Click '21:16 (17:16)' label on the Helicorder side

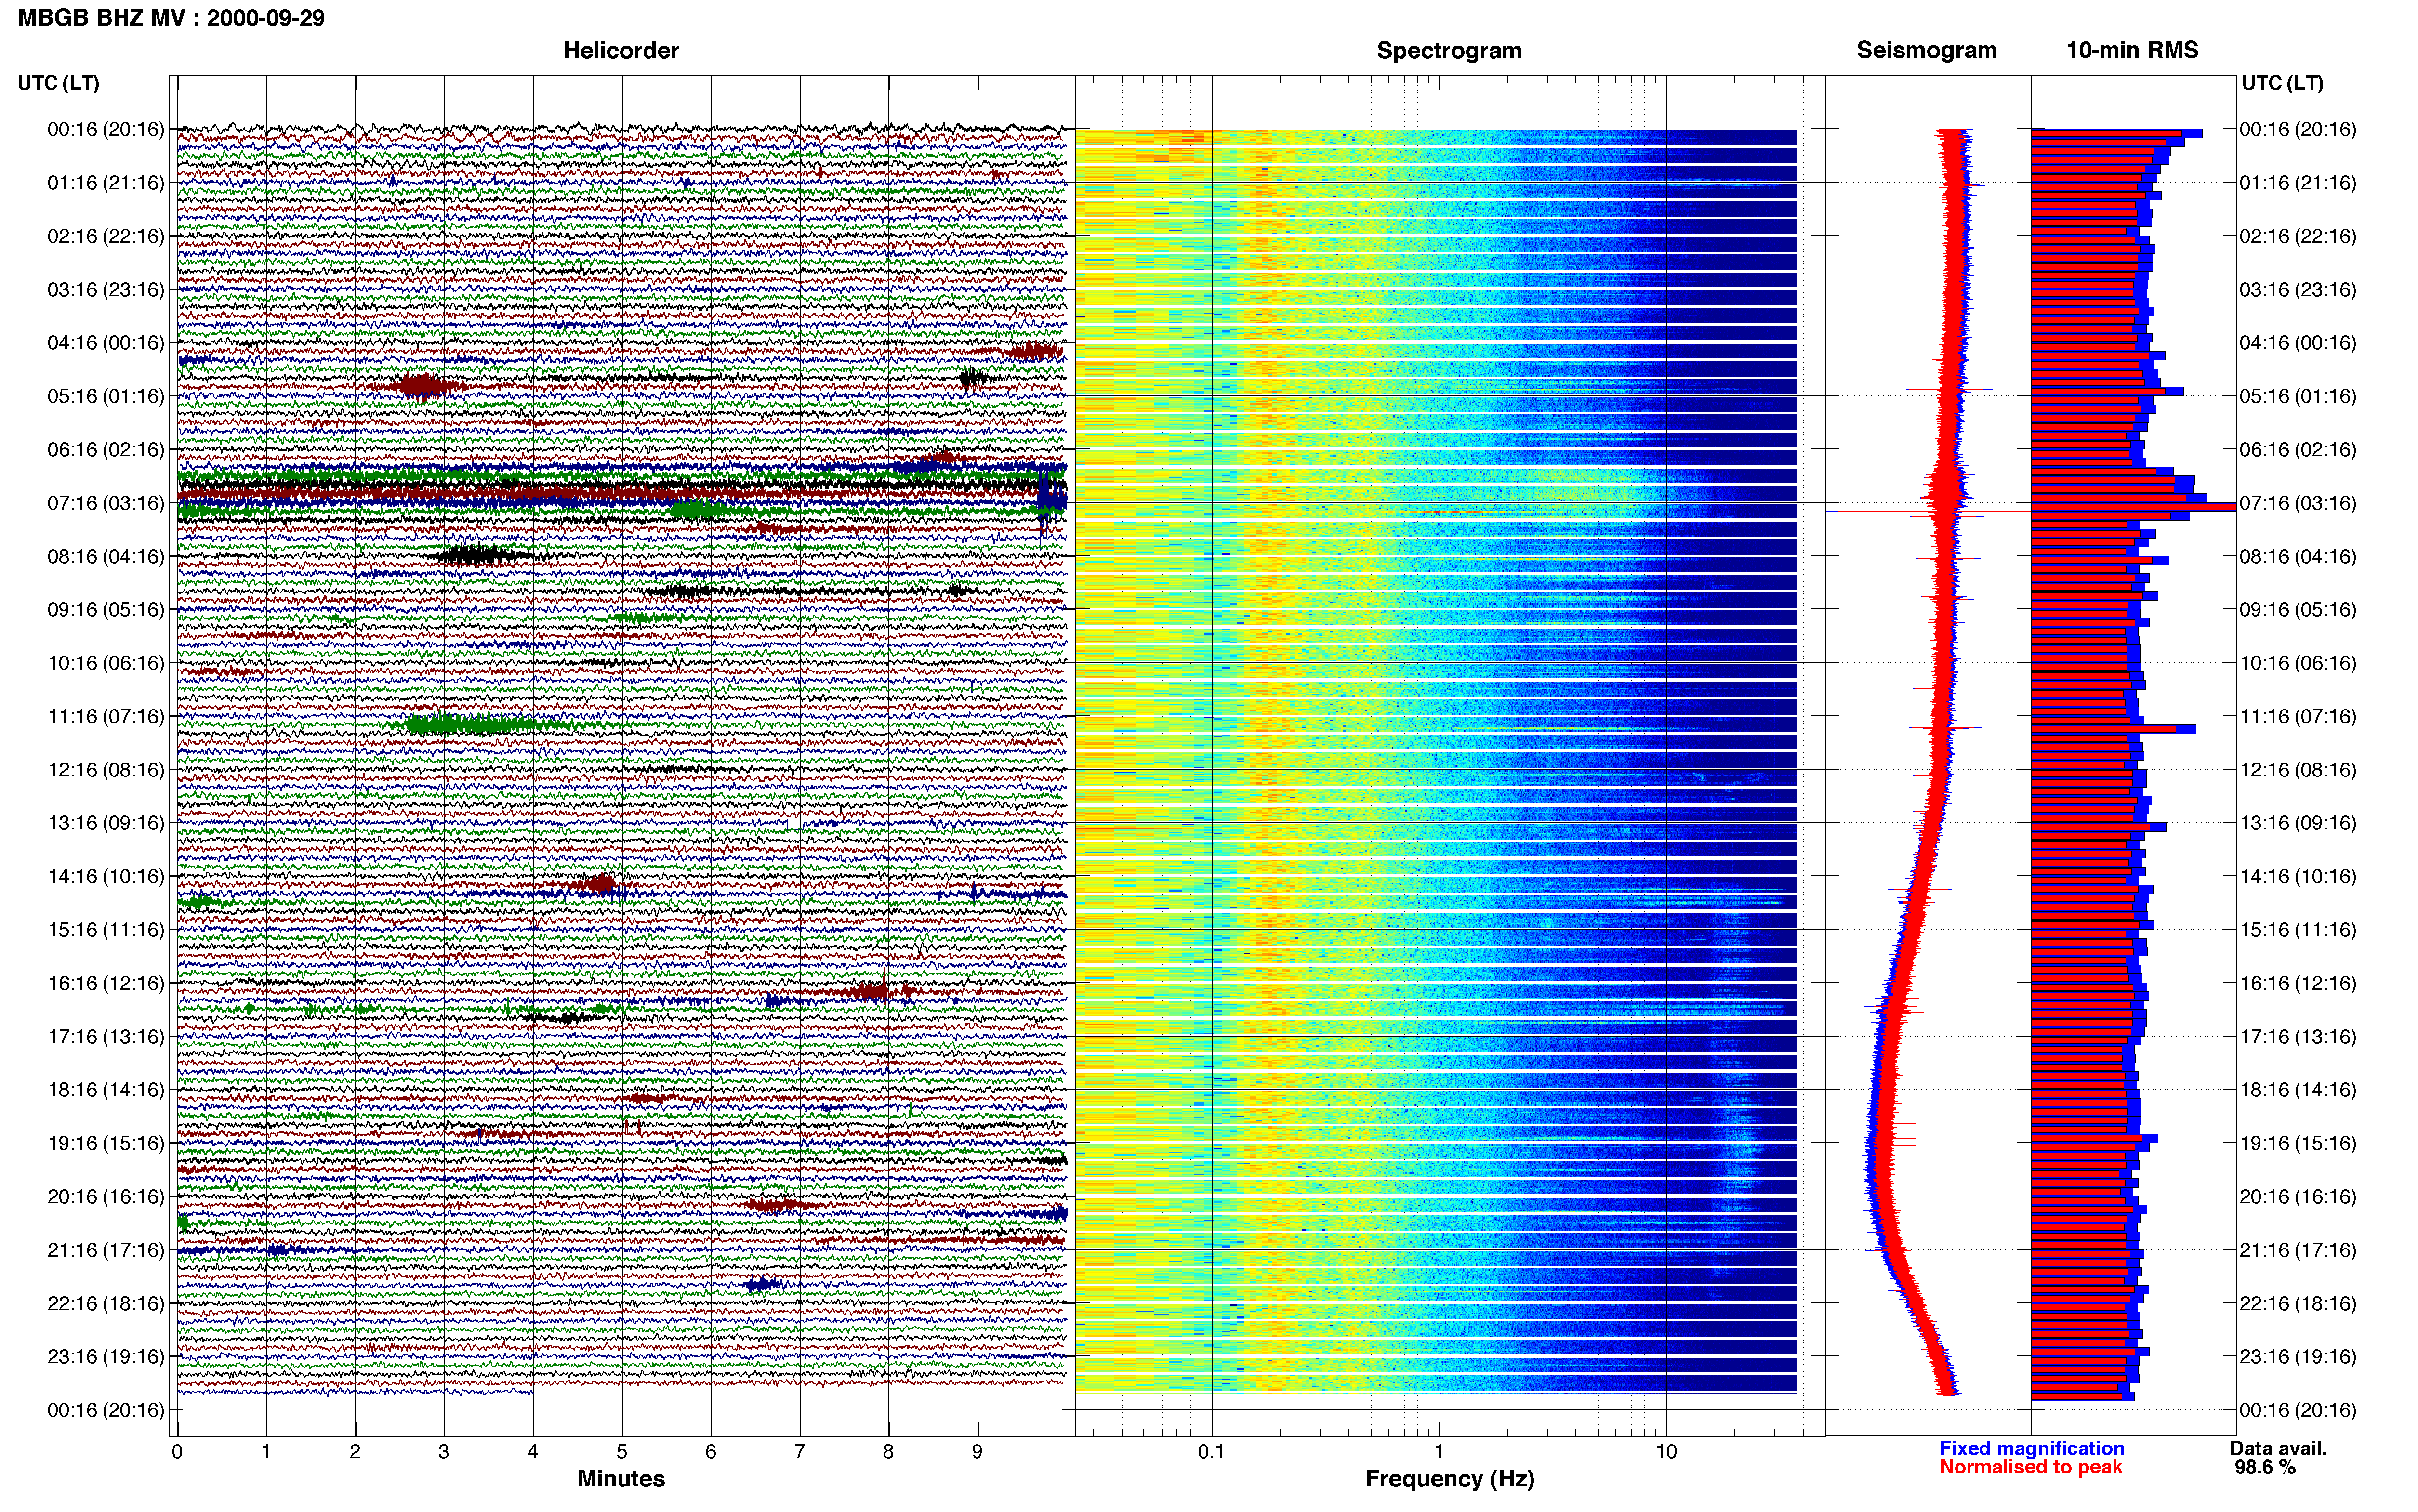point(106,1250)
